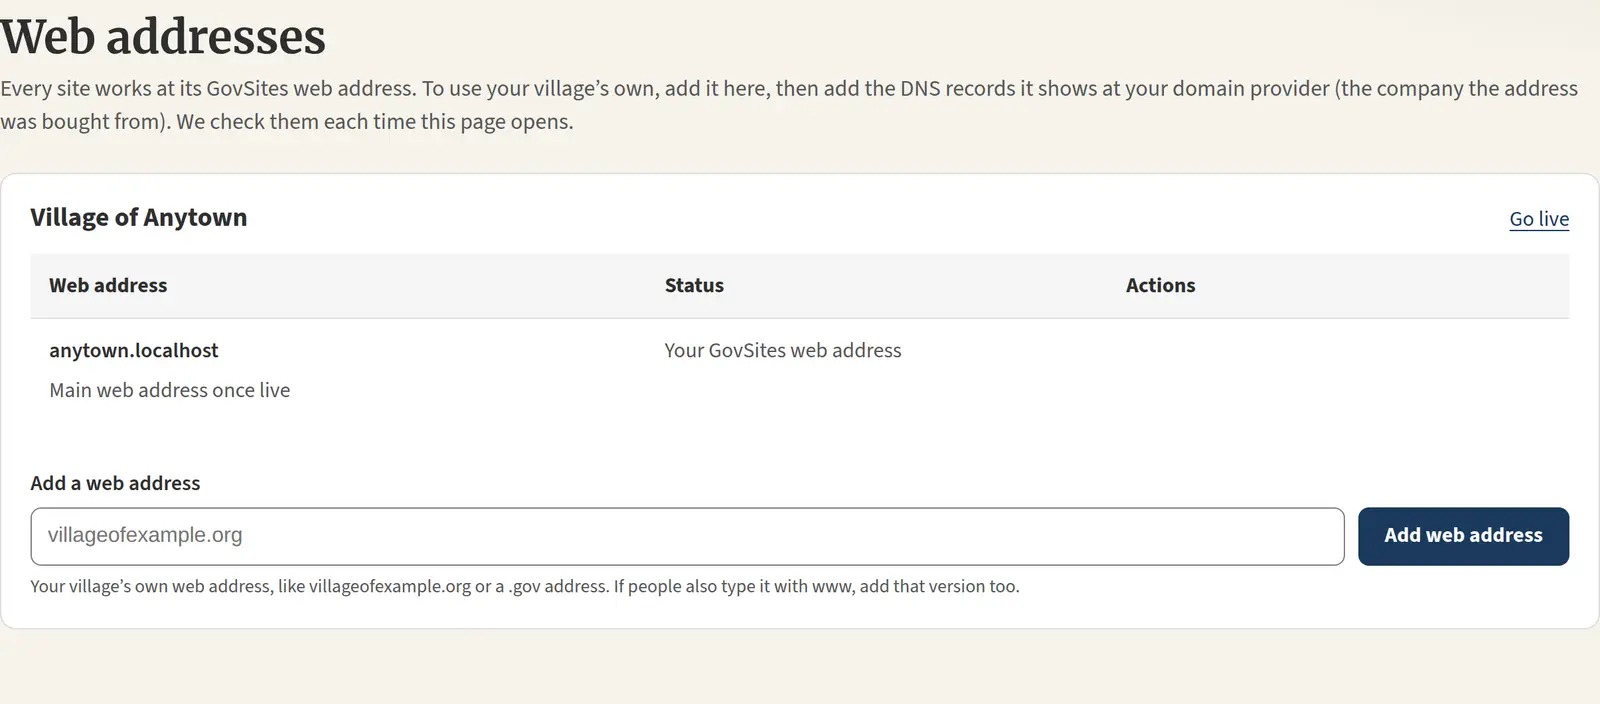Click the Add web address button
This screenshot has height=704, width=1600.
1463,536
